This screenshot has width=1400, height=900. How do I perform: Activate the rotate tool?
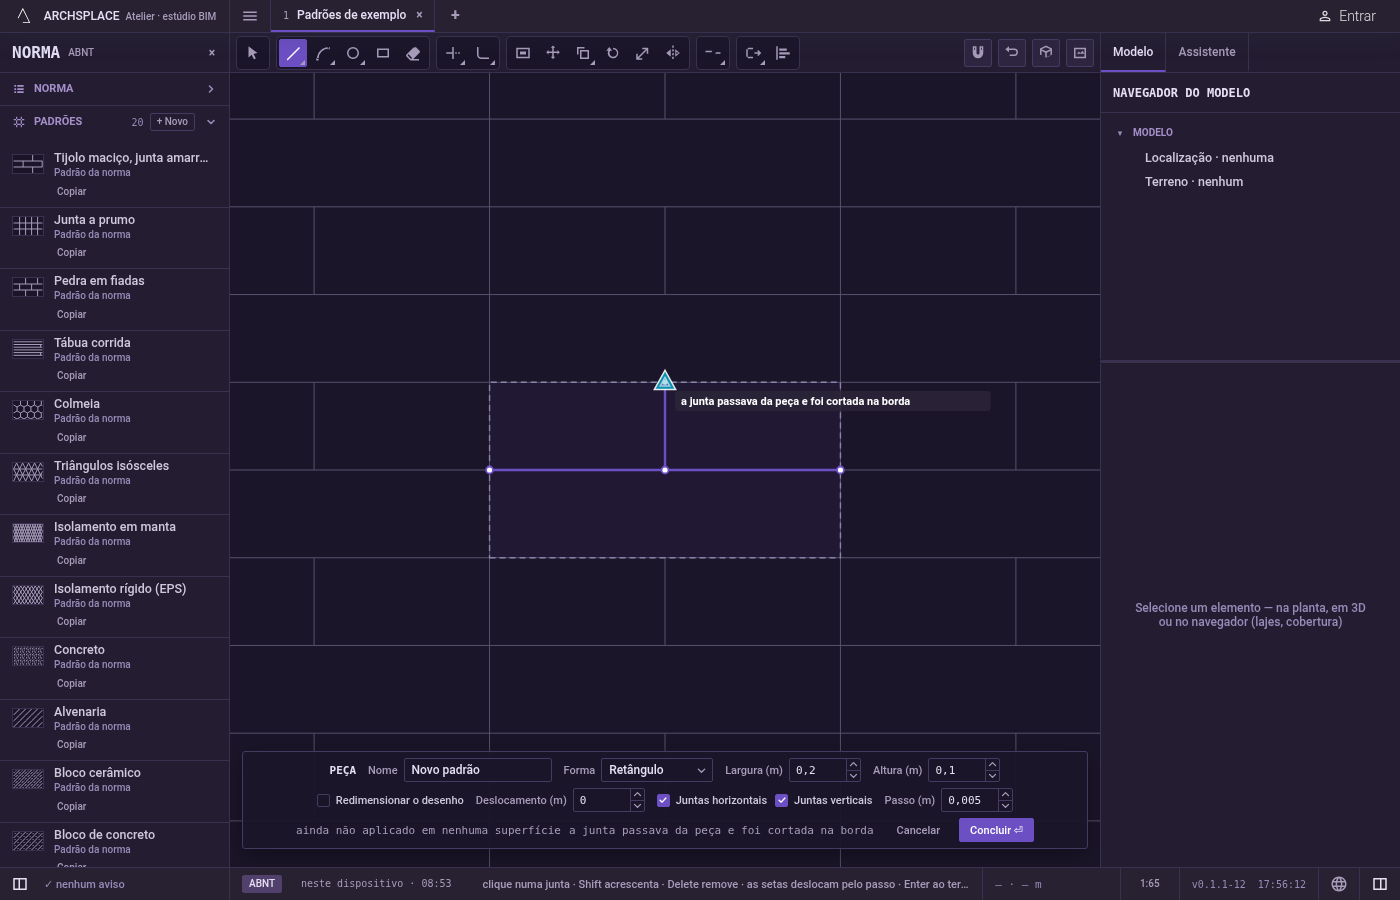(613, 53)
